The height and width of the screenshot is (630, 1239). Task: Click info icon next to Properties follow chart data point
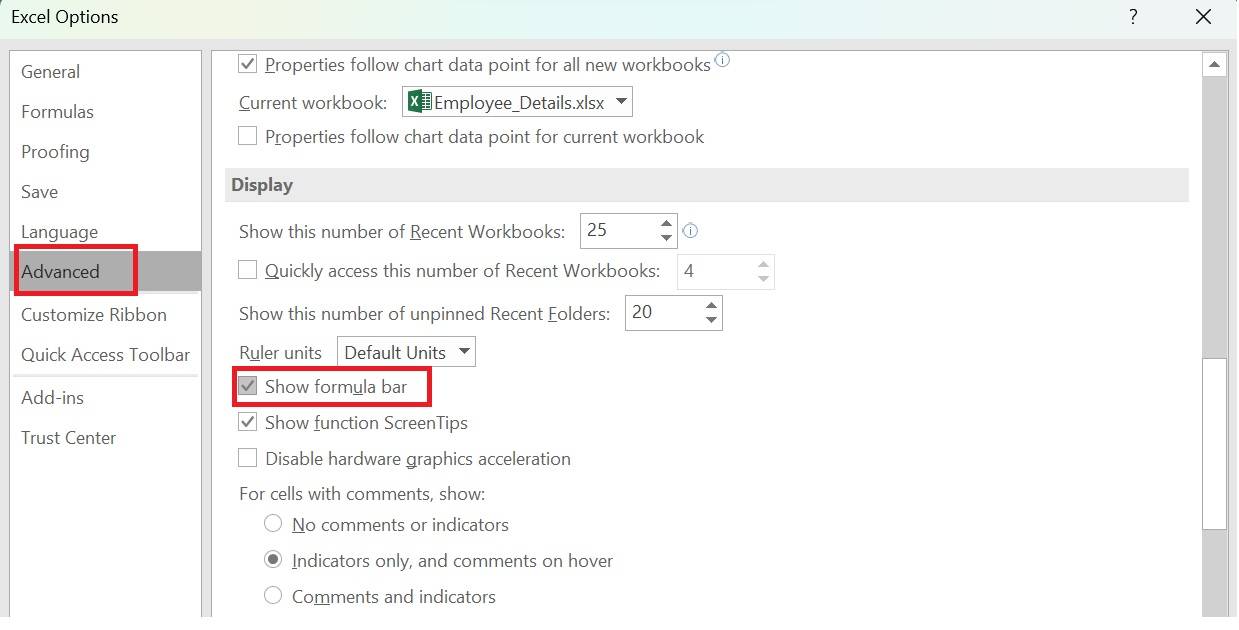coord(722,61)
